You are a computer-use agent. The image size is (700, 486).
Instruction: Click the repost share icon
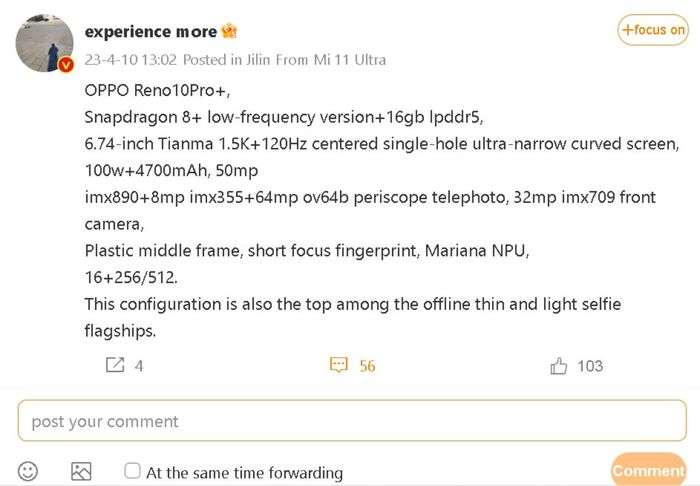(x=115, y=366)
